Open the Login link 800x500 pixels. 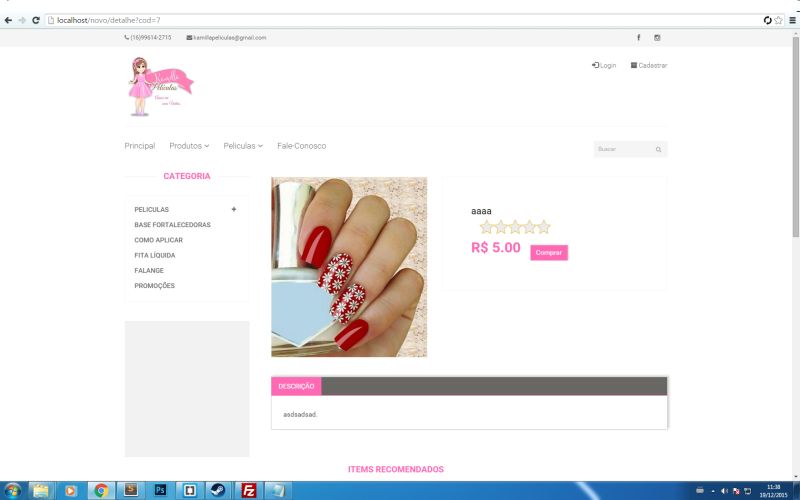(604, 65)
